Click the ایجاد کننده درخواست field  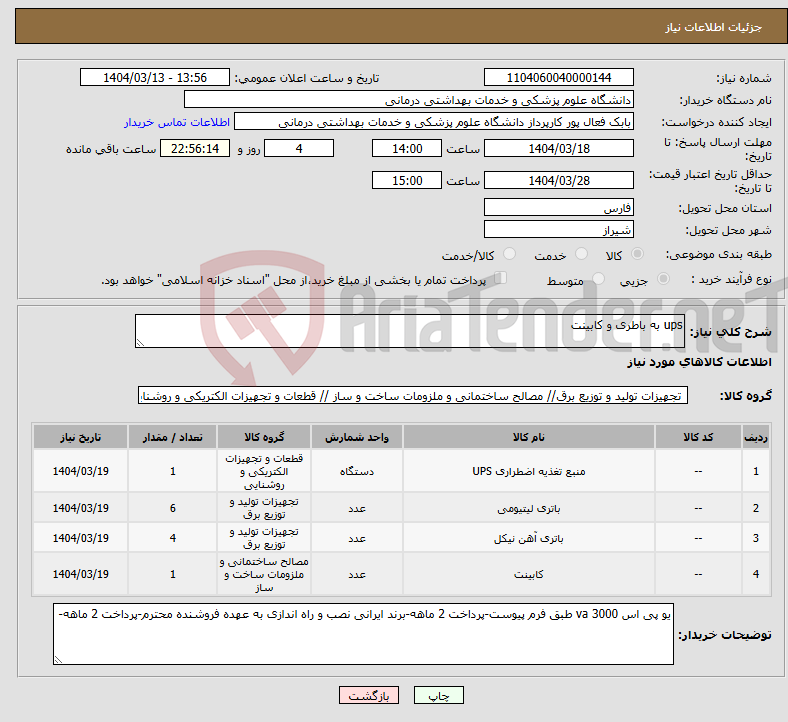pyautogui.click(x=434, y=122)
